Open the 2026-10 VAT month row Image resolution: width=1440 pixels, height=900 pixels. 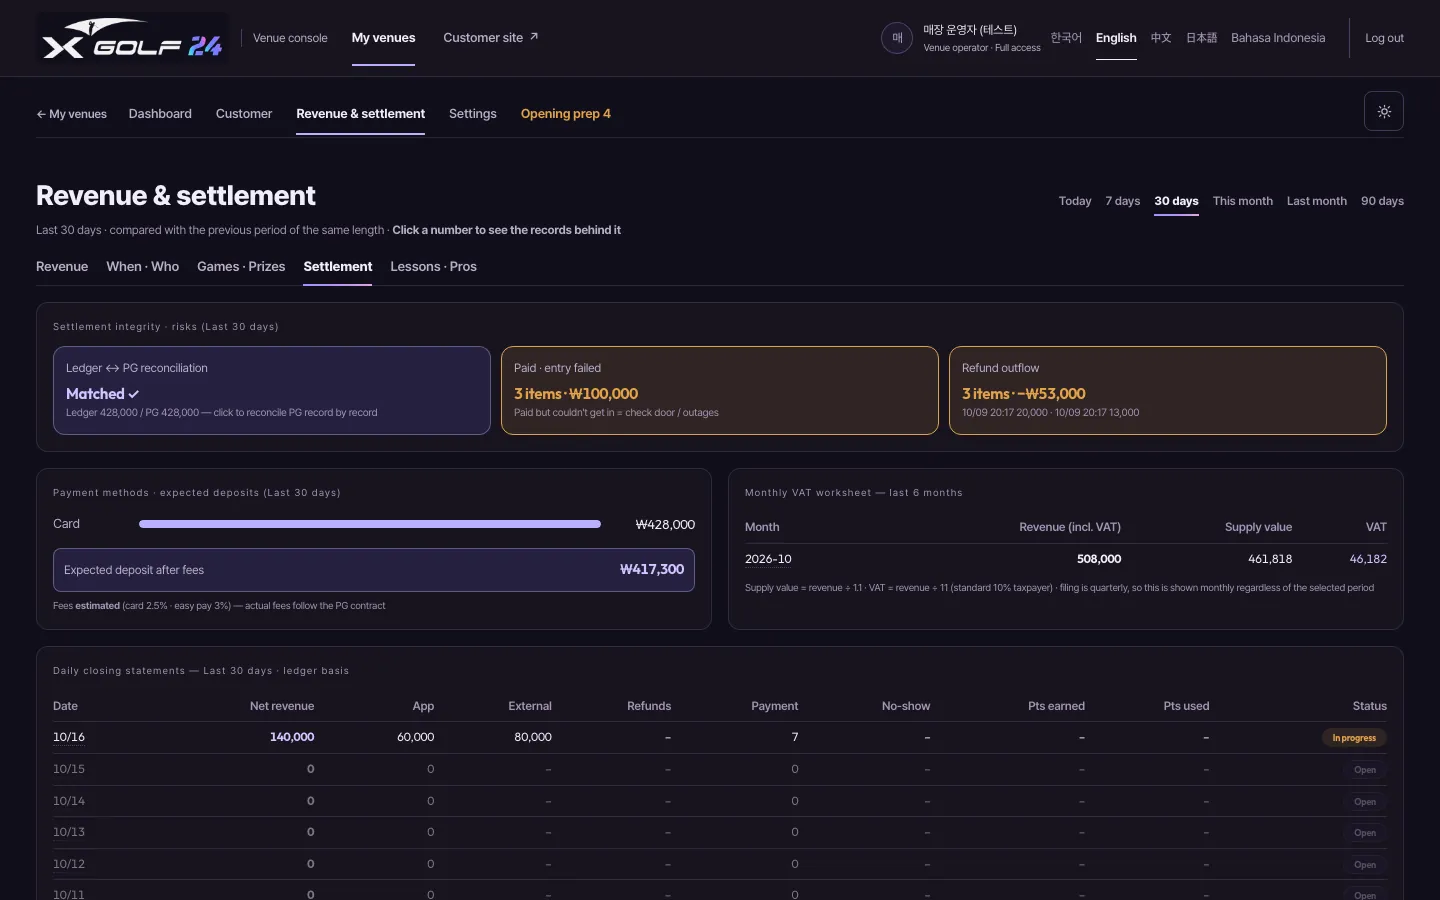(x=768, y=559)
